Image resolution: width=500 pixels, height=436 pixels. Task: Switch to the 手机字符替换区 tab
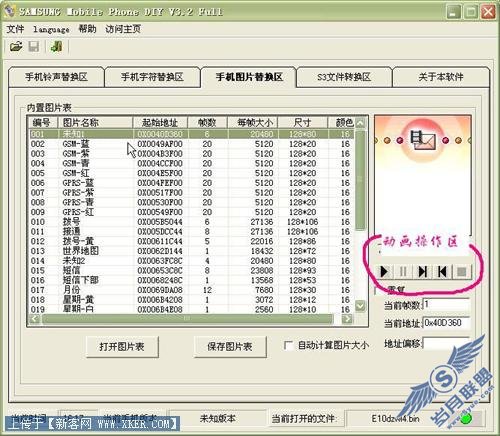point(152,77)
